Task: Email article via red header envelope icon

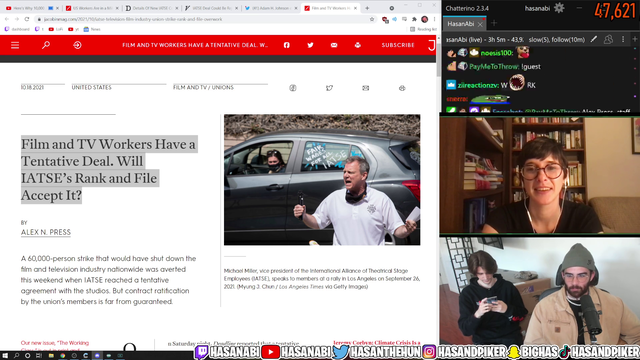Action: click(x=334, y=45)
